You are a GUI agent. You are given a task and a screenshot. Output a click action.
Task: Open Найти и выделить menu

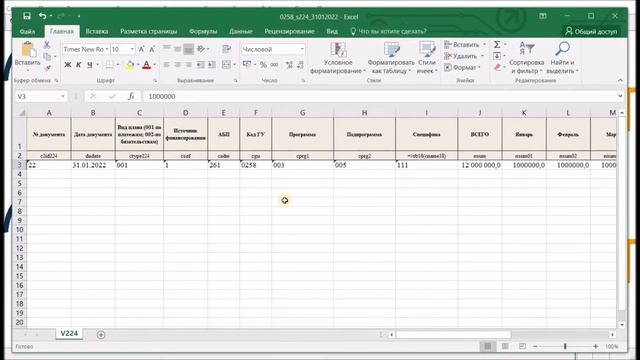(562, 58)
